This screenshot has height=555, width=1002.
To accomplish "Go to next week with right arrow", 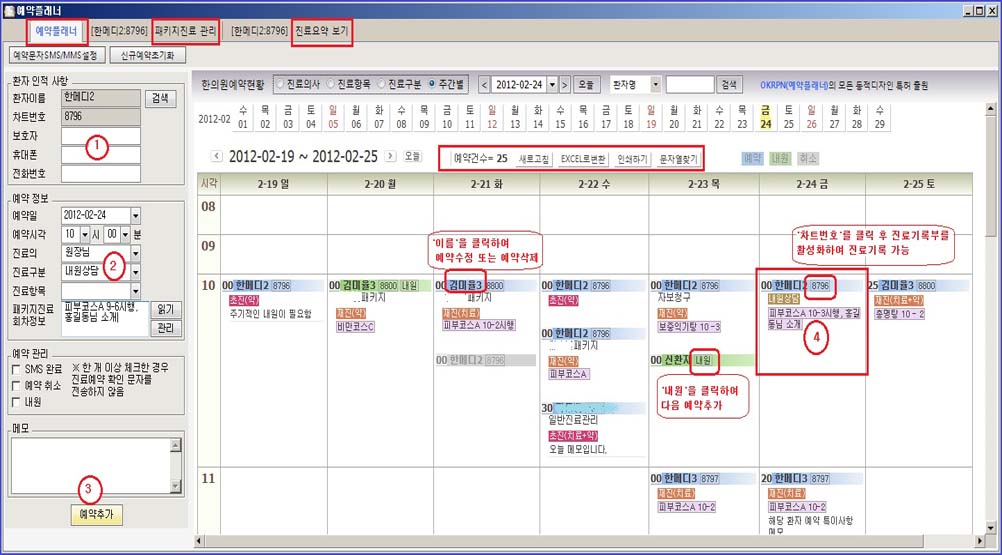I will click(x=390, y=156).
